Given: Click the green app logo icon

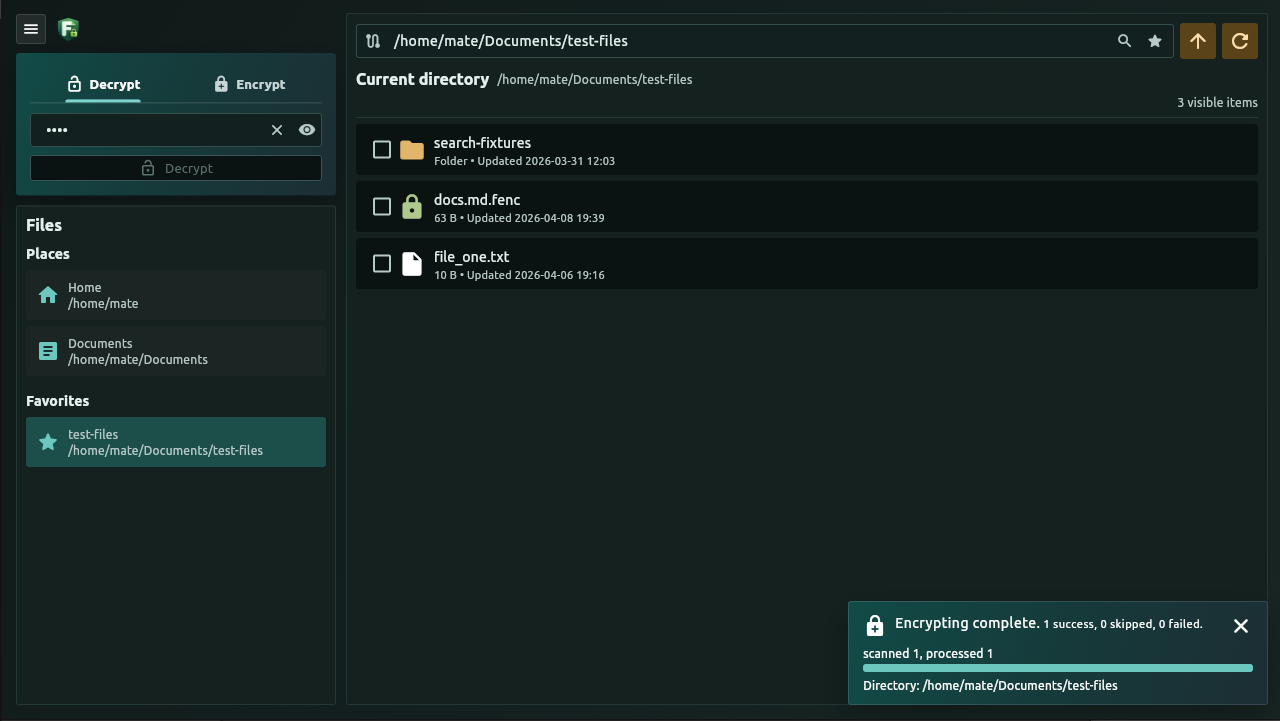Looking at the screenshot, I should point(69,29).
